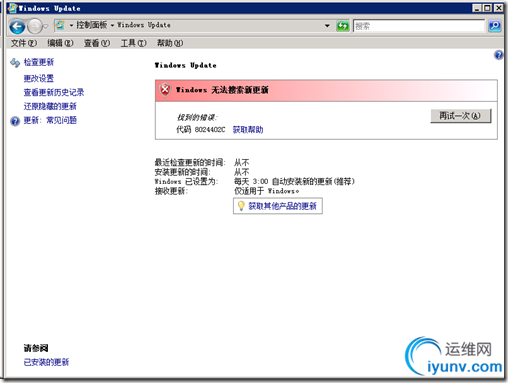Click the blue help question mark icon
Viewport: 508px width, 383px height.
click(x=499, y=55)
